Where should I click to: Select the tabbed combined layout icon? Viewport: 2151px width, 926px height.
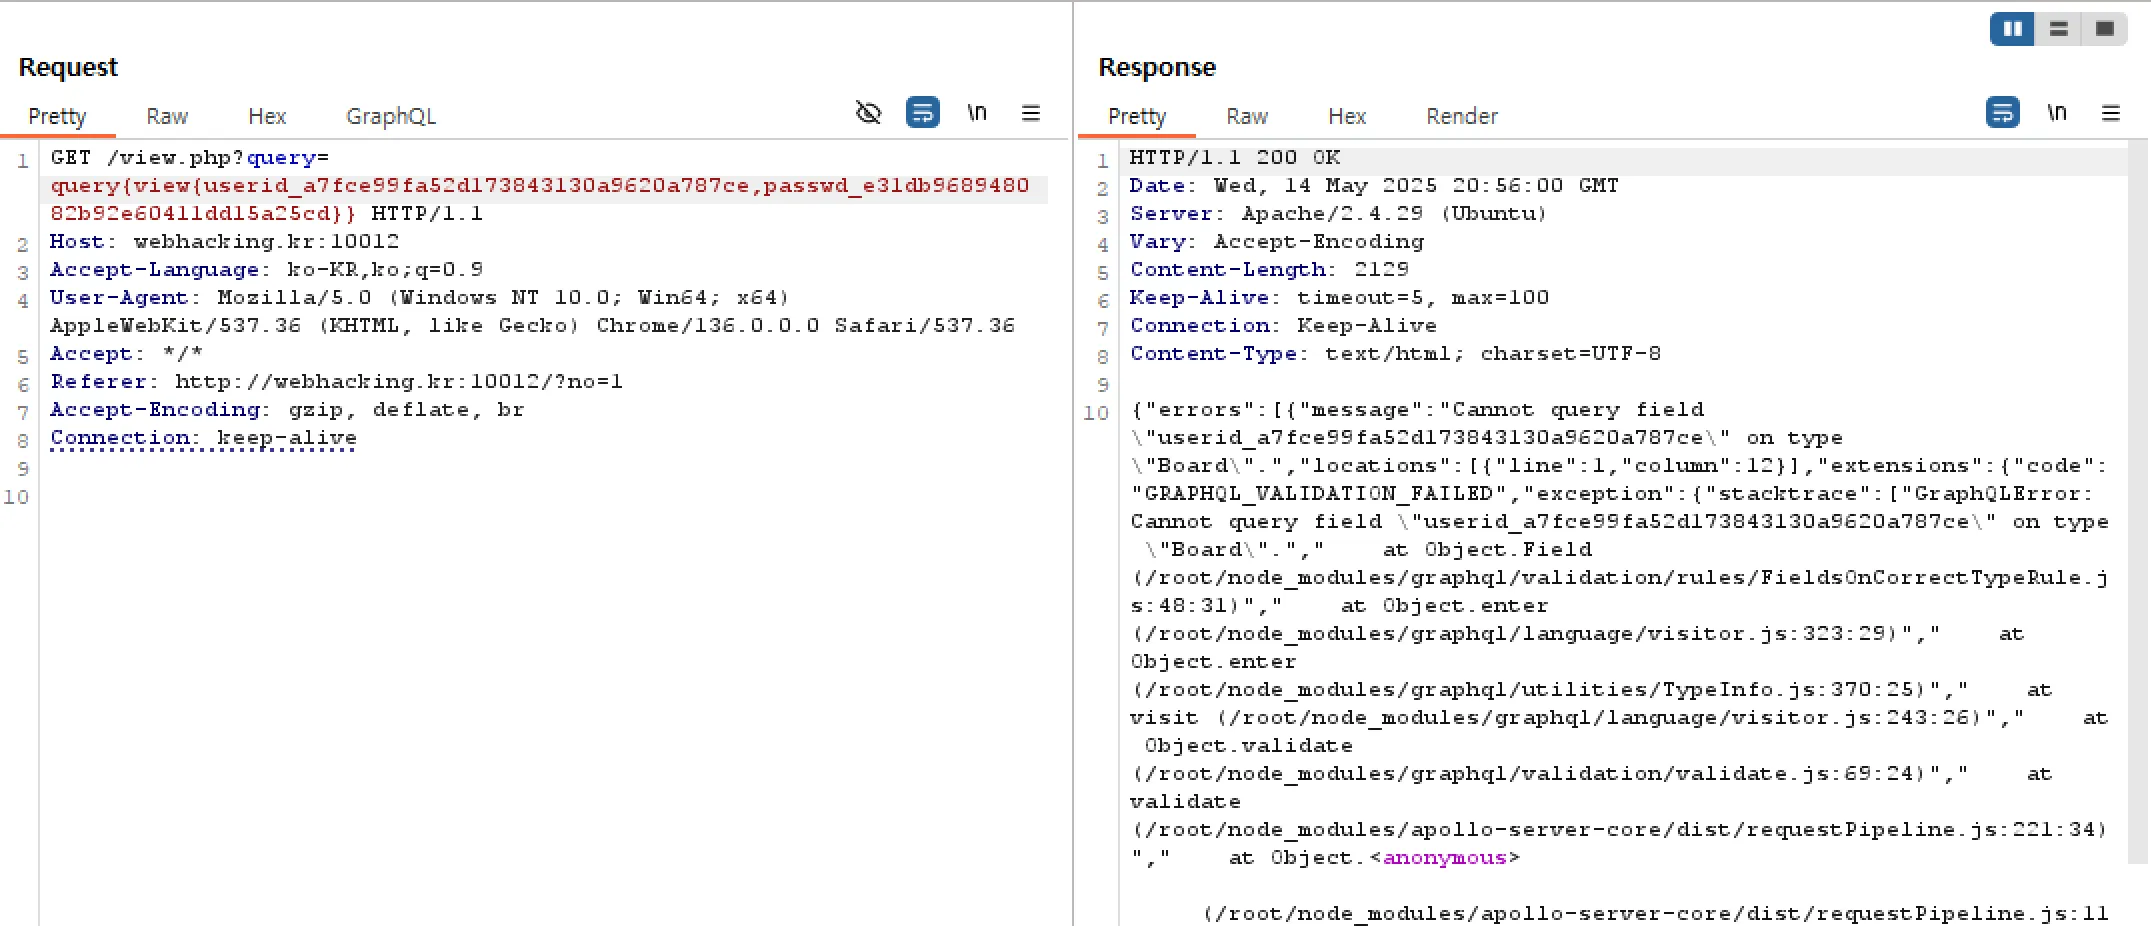[2104, 29]
